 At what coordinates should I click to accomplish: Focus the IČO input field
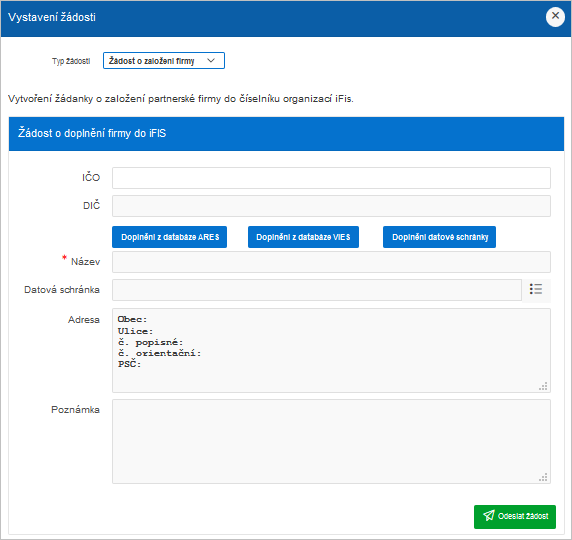click(x=331, y=178)
